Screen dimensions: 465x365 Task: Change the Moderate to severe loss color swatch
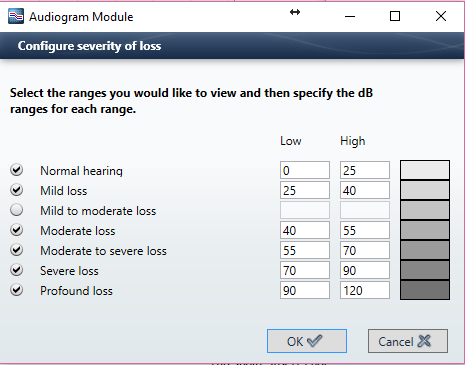coord(425,250)
